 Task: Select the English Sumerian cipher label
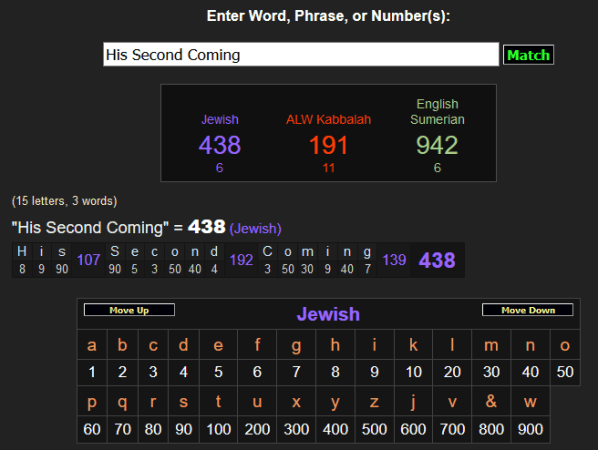pos(437,112)
